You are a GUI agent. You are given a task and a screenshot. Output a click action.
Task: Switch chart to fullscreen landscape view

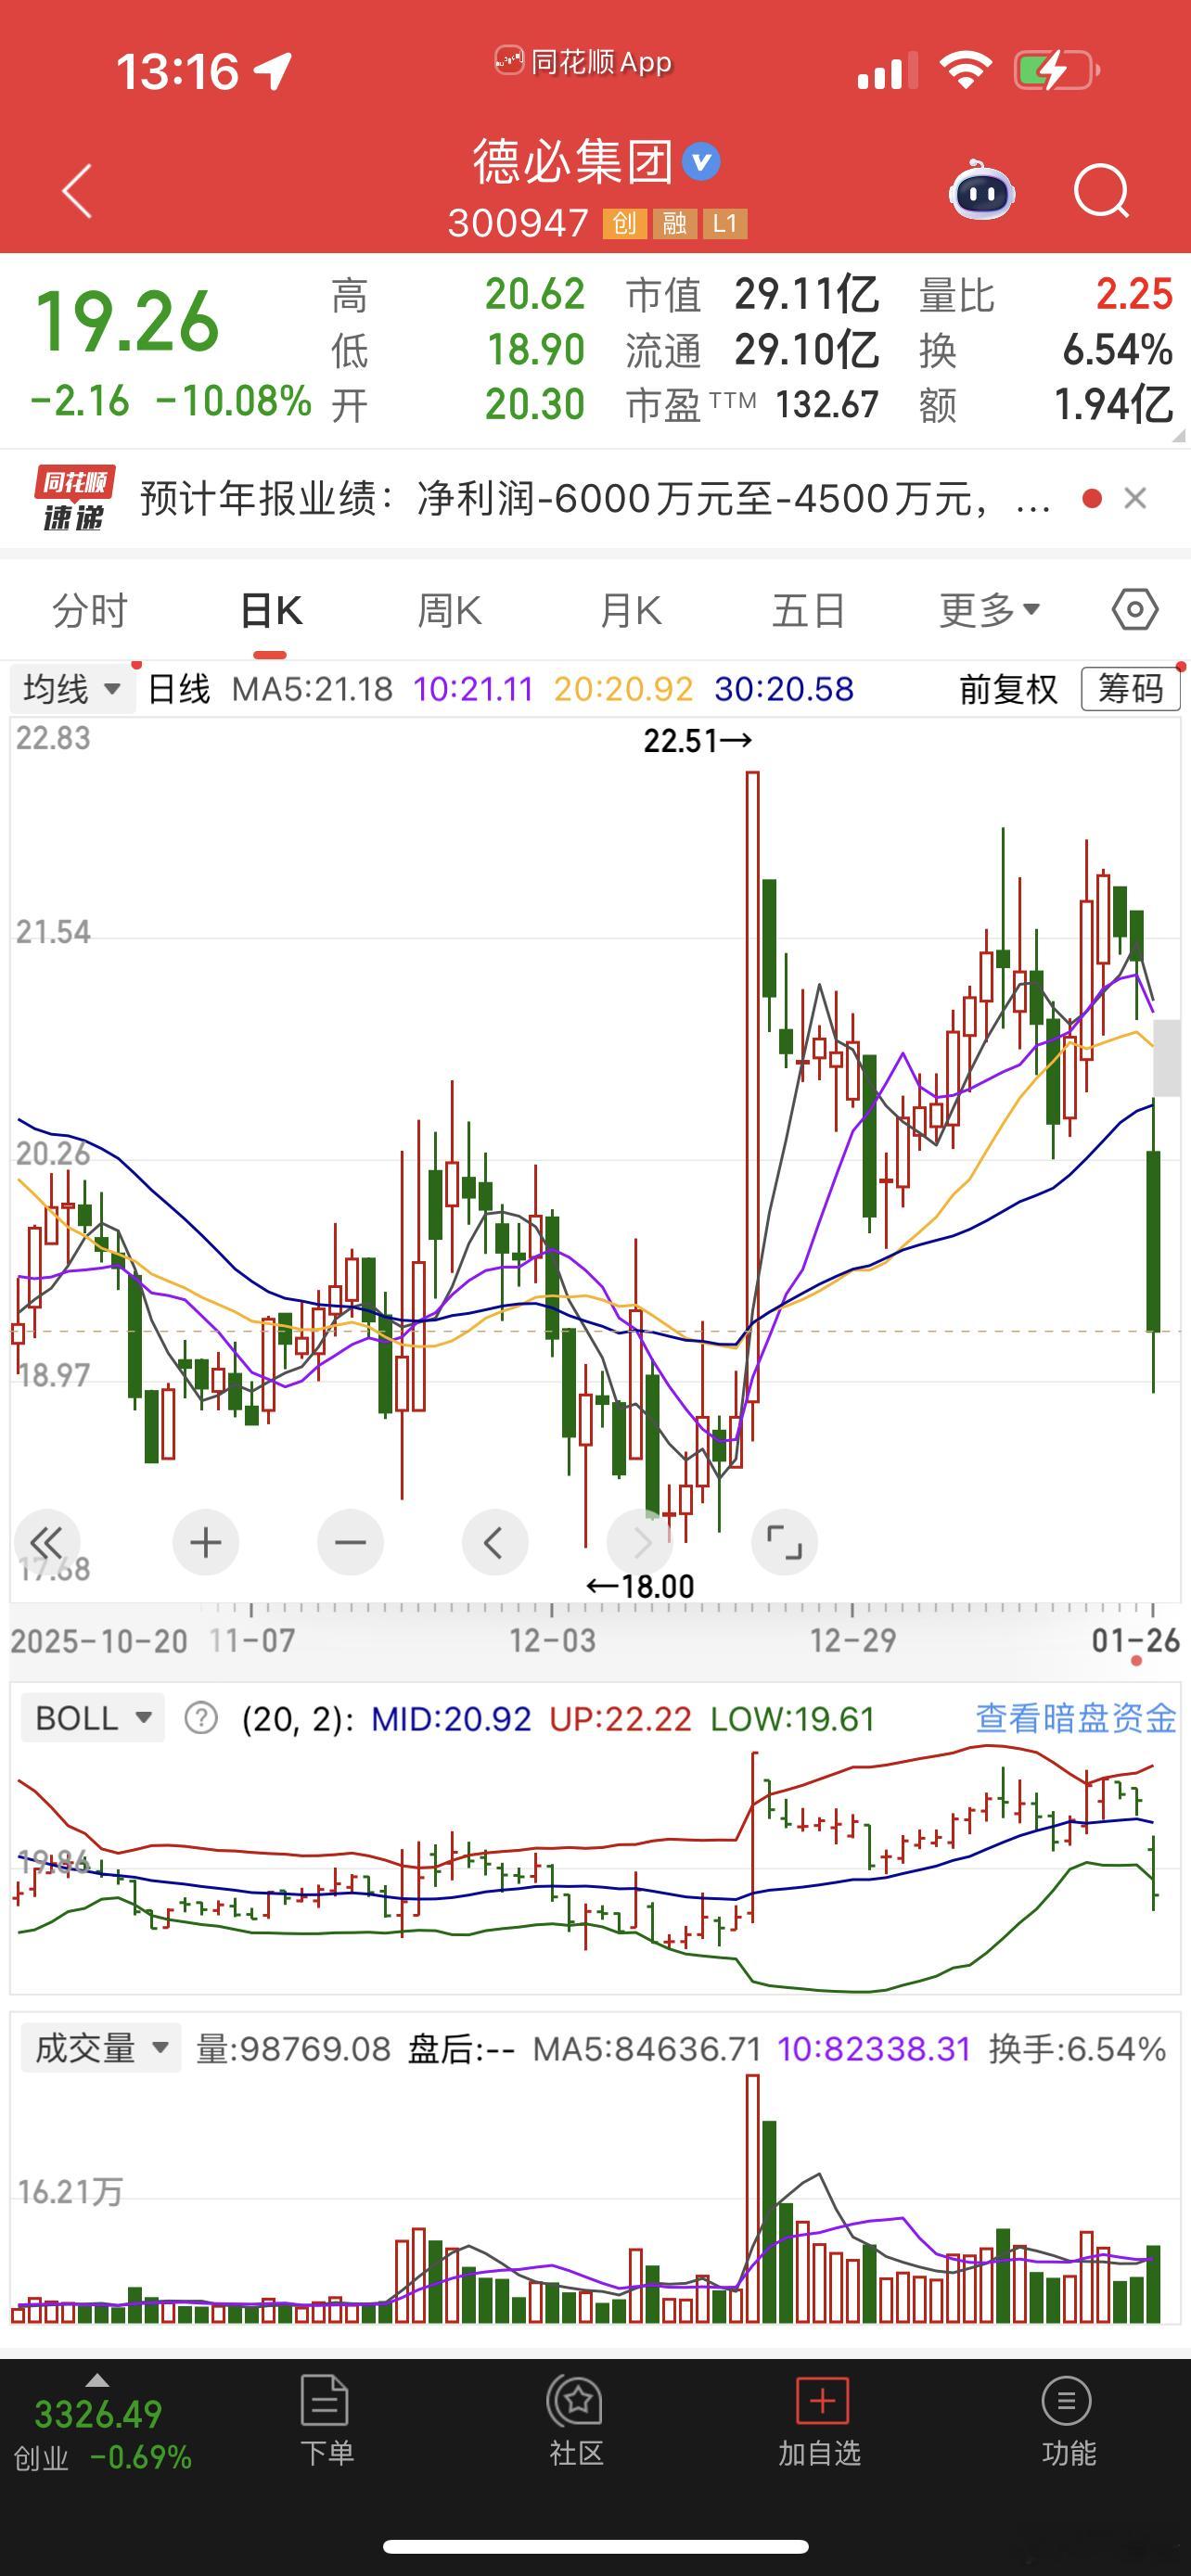[x=784, y=1542]
